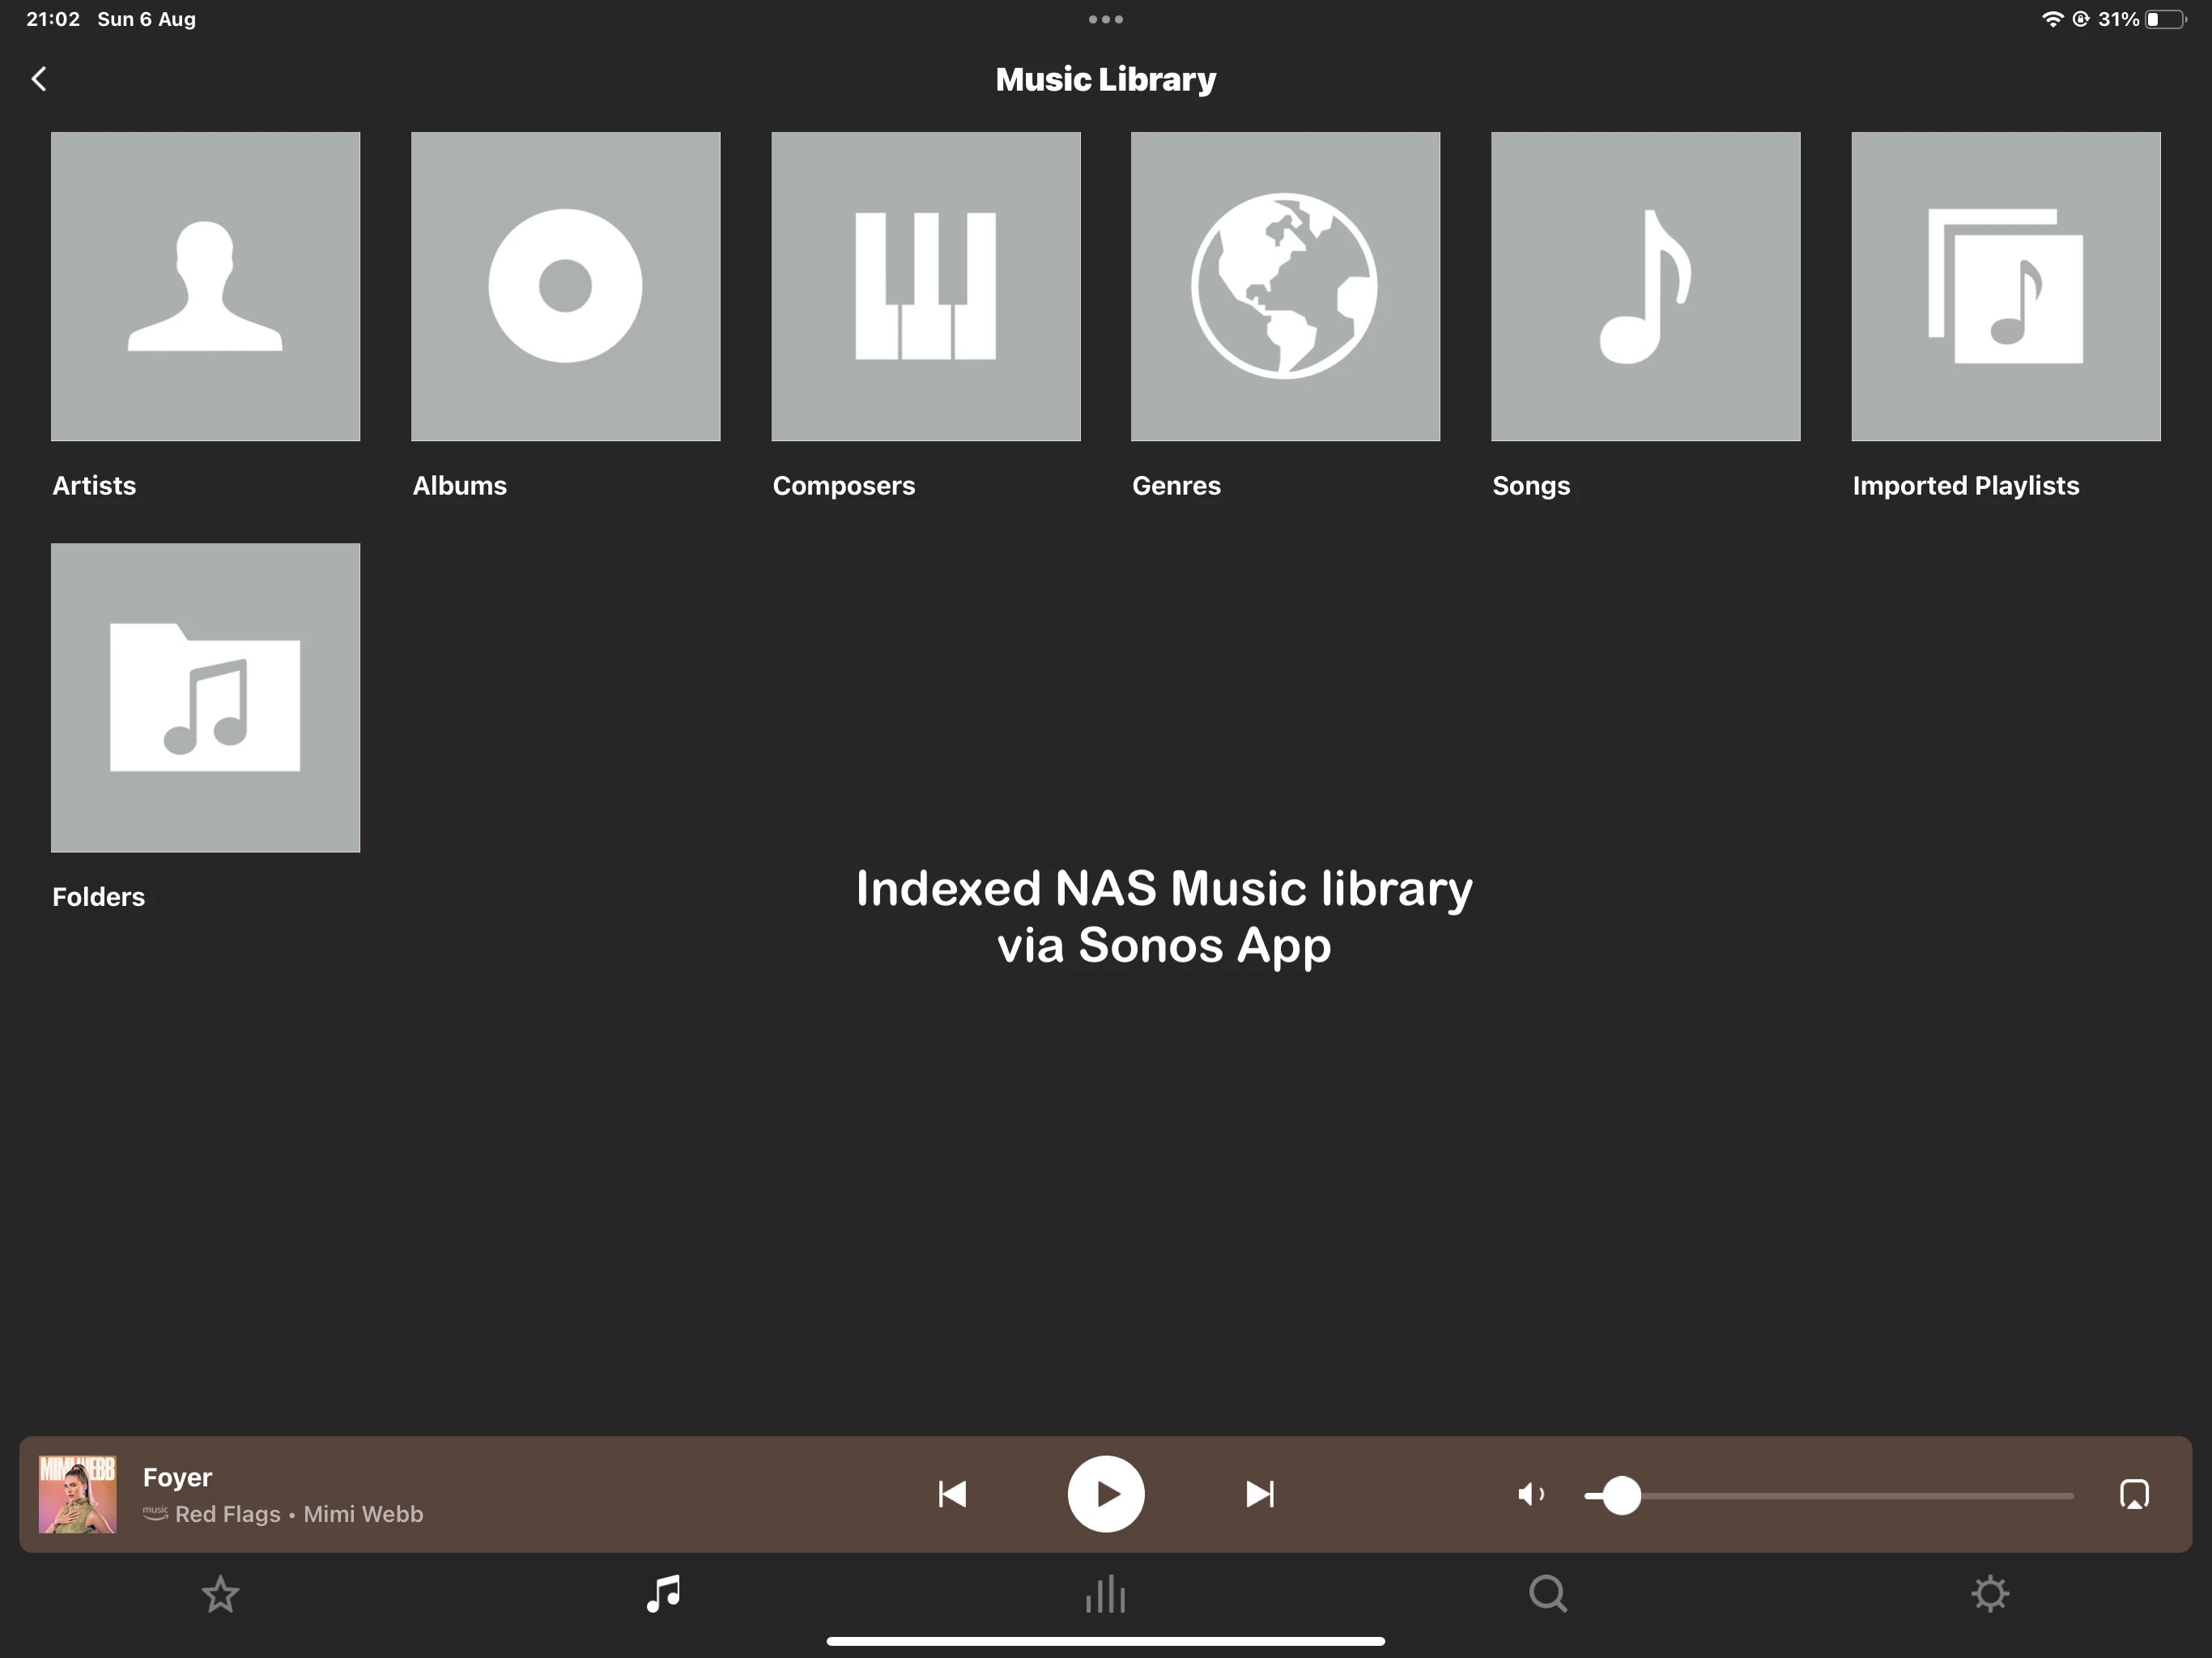Tap the Mimi Webb album art thumbnail
Screen dimensions: 2212x1658
[x=77, y=1494]
